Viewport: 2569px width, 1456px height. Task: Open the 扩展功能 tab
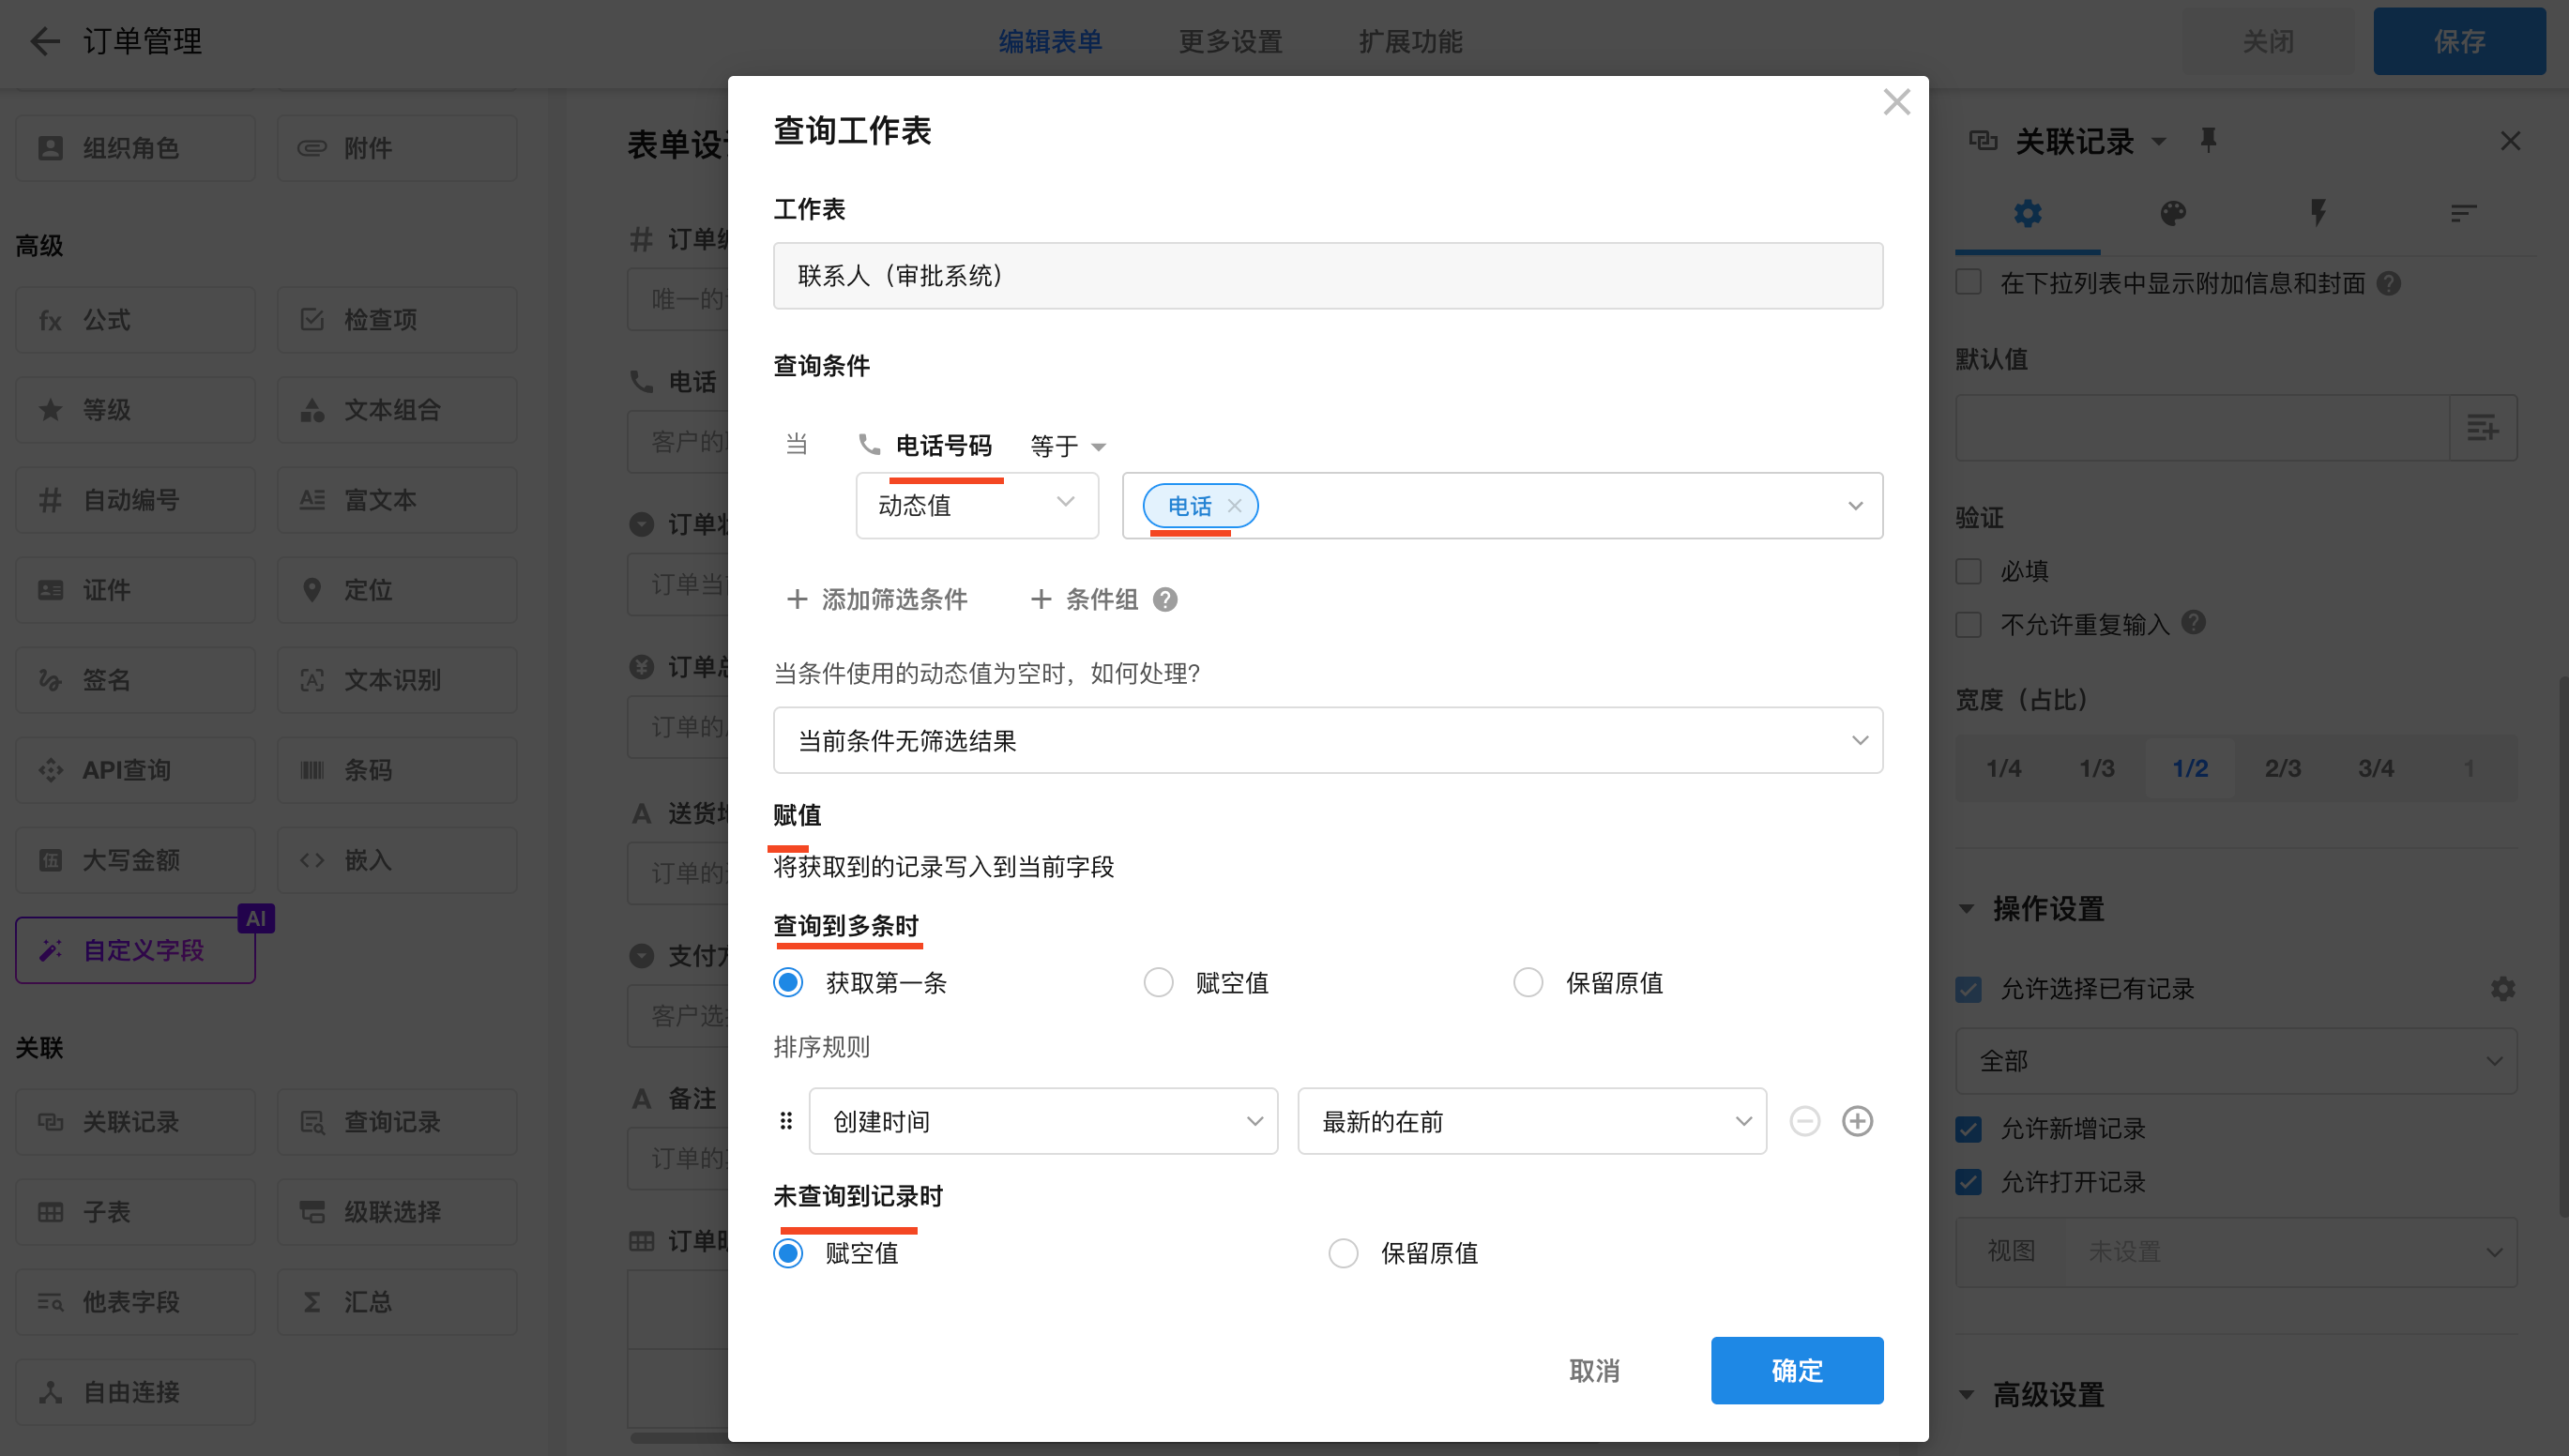[1411, 41]
